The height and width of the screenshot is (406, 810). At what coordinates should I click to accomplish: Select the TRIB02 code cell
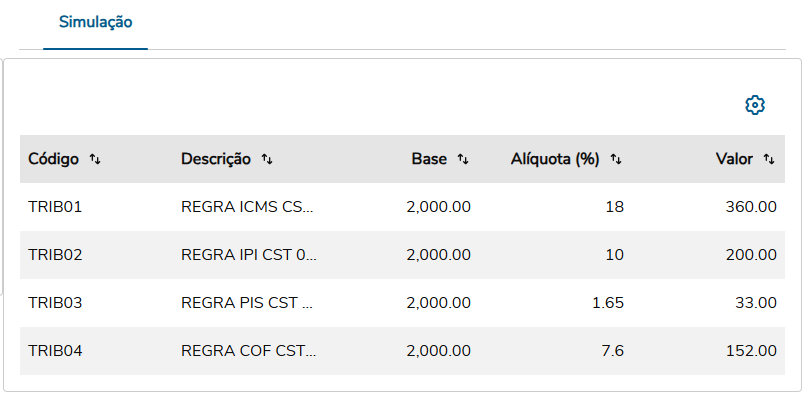tap(55, 255)
